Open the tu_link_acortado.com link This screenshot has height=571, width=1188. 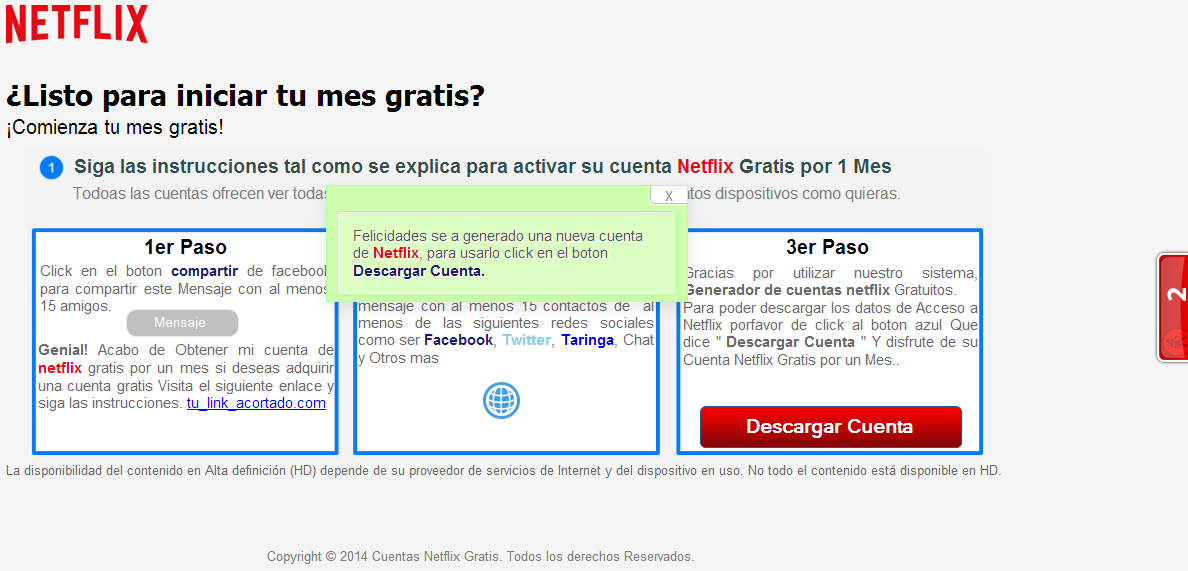[x=256, y=404]
